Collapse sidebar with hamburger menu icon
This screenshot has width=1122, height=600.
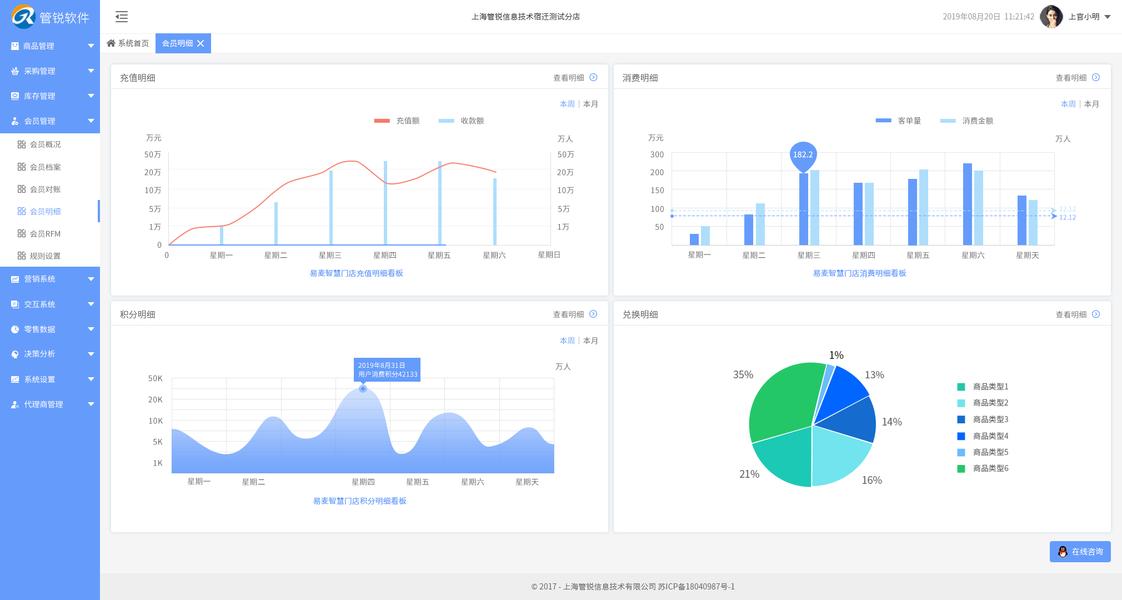tap(122, 16)
